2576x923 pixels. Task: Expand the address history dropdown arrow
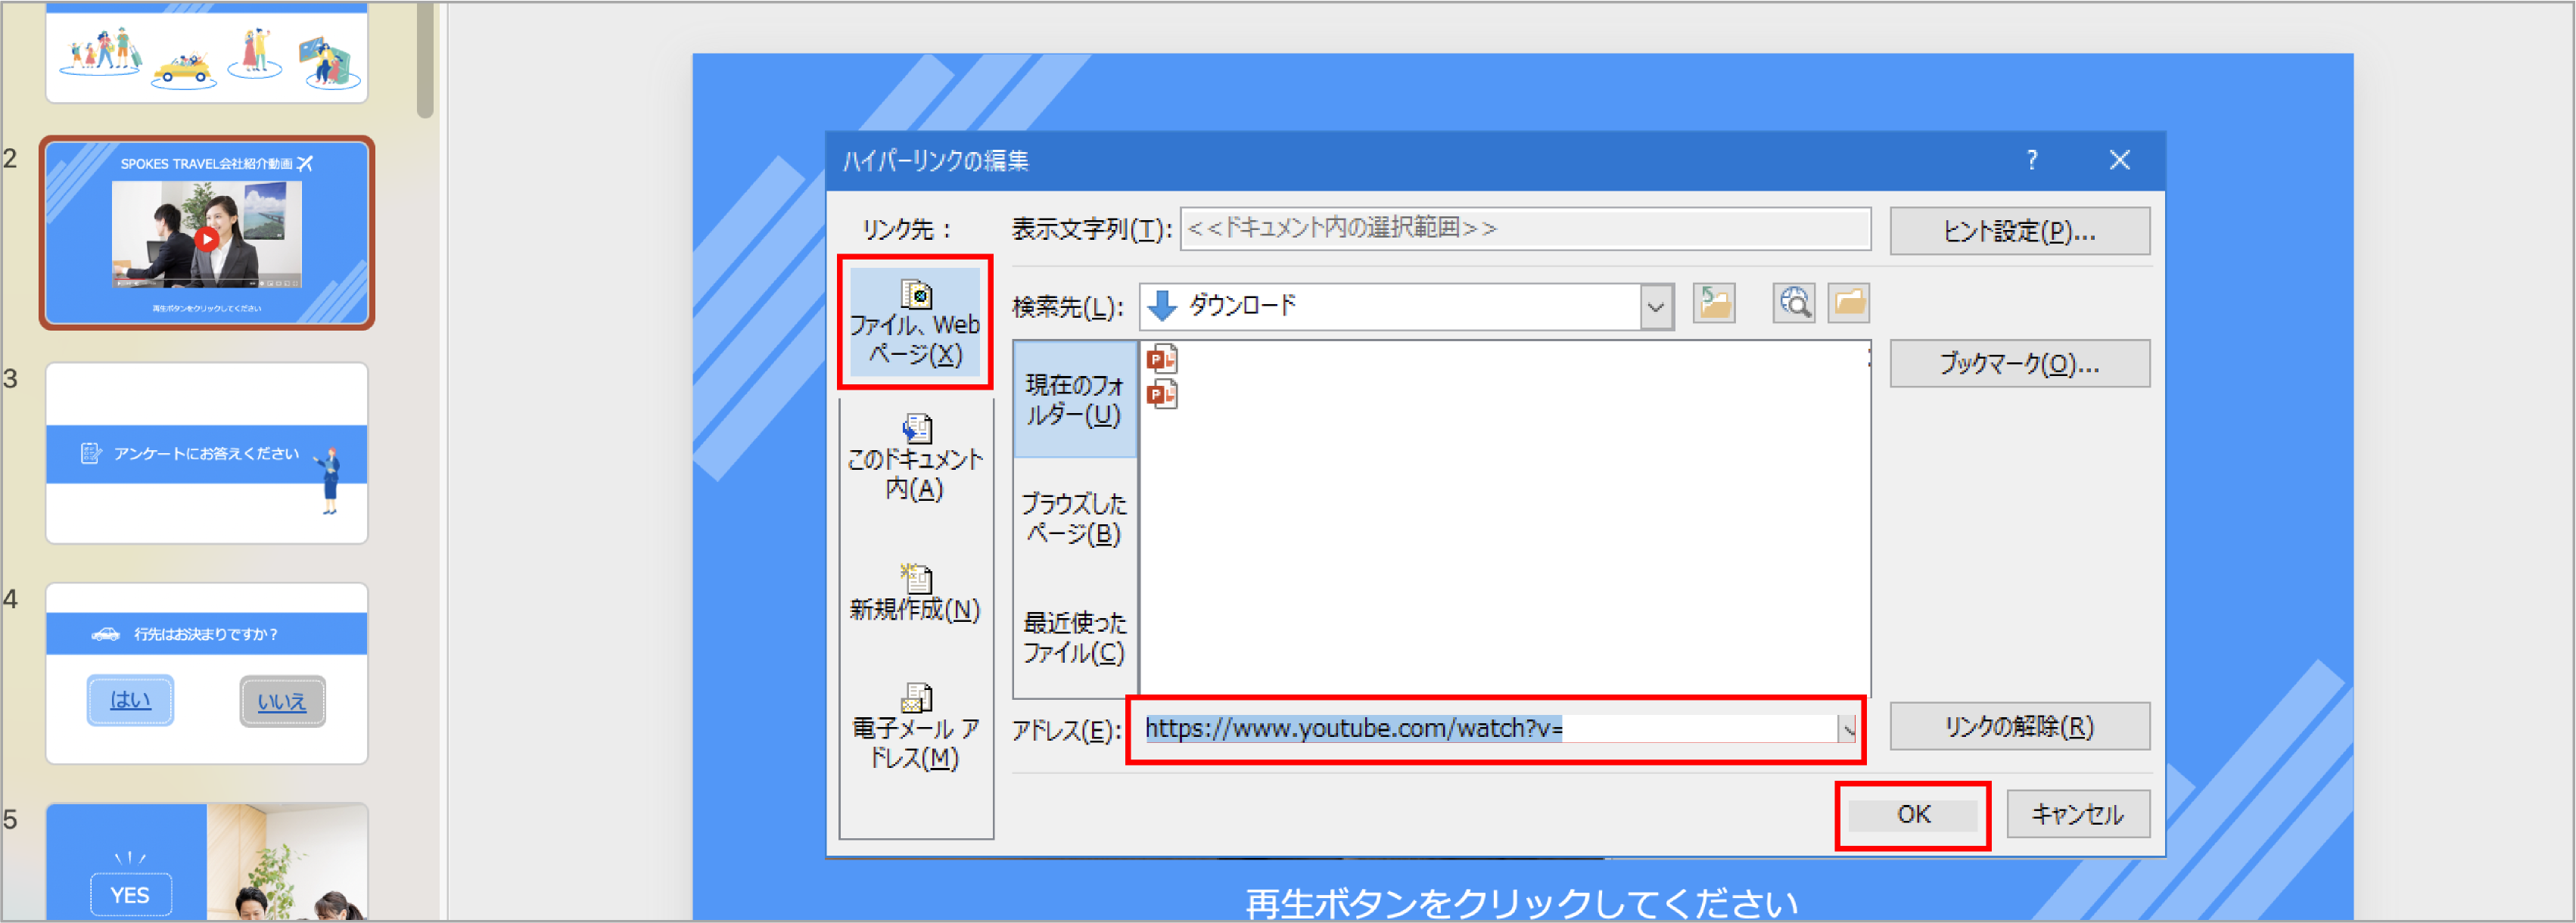pyautogui.click(x=1848, y=729)
